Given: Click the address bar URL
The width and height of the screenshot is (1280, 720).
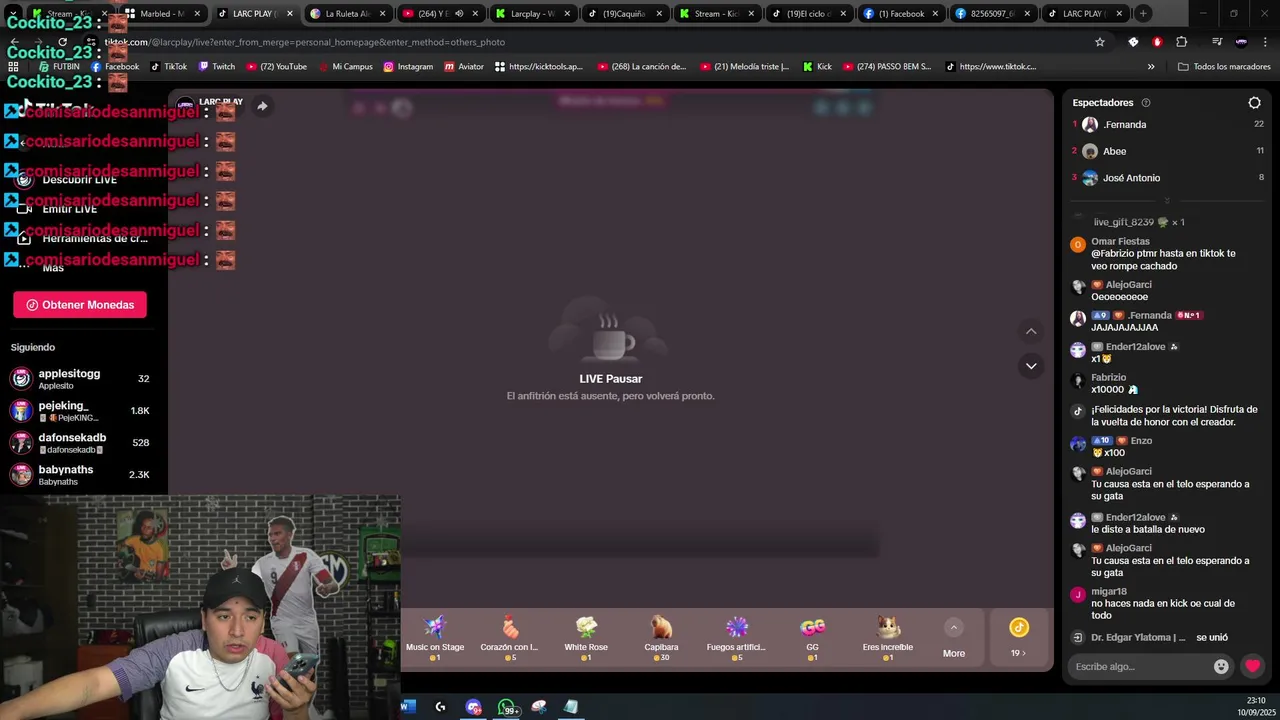Looking at the screenshot, I should click(305, 42).
